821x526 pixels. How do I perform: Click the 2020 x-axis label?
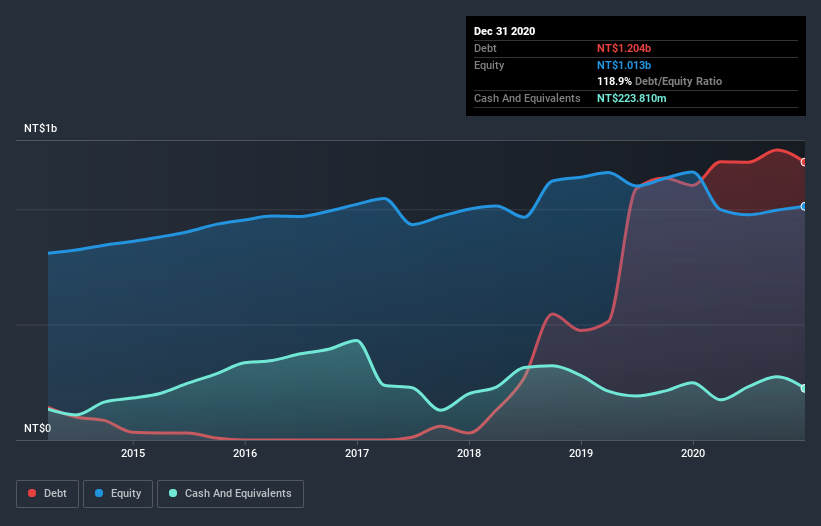tap(693, 453)
